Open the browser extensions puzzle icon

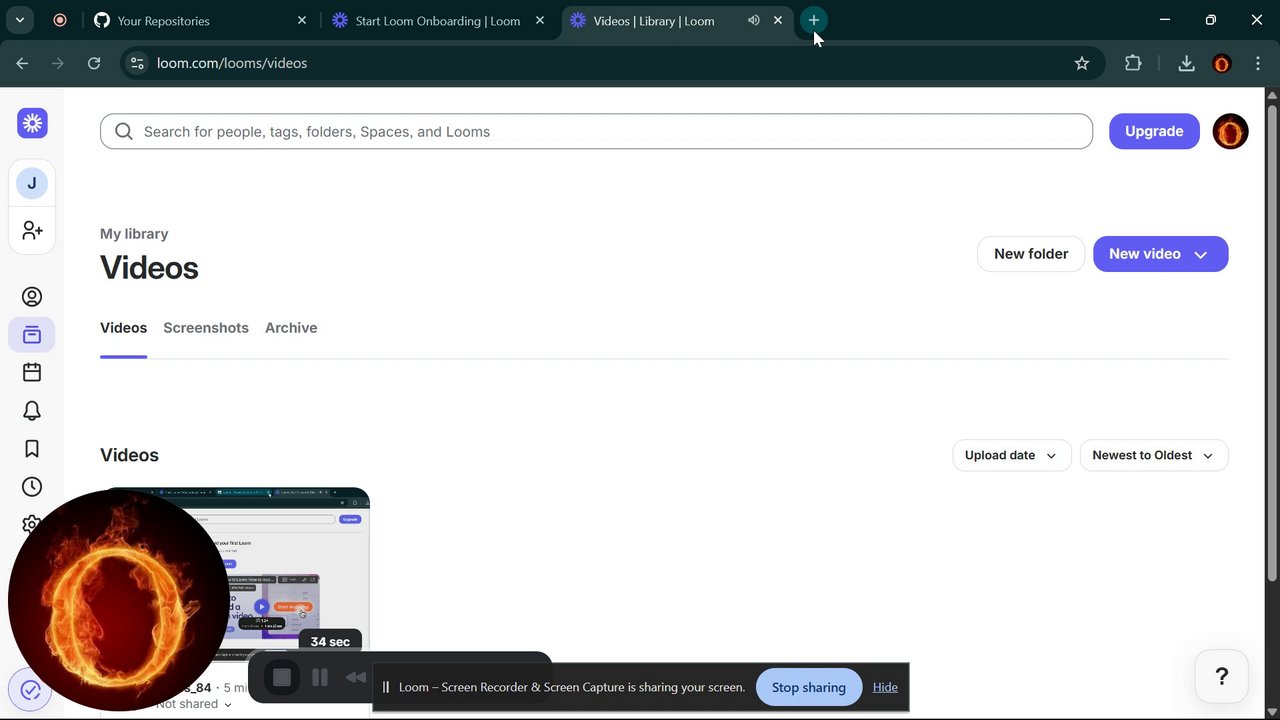(1133, 63)
